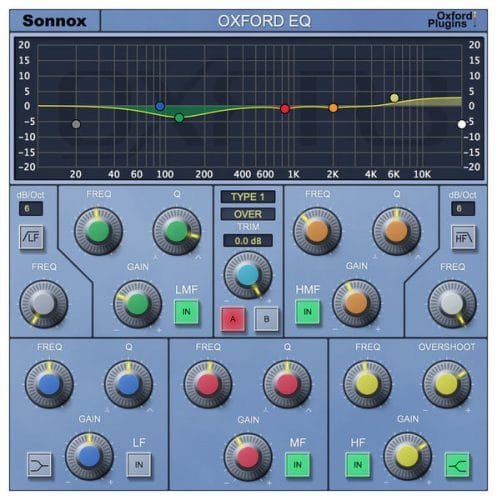Select the yellow HF node on the graph

tap(394, 98)
